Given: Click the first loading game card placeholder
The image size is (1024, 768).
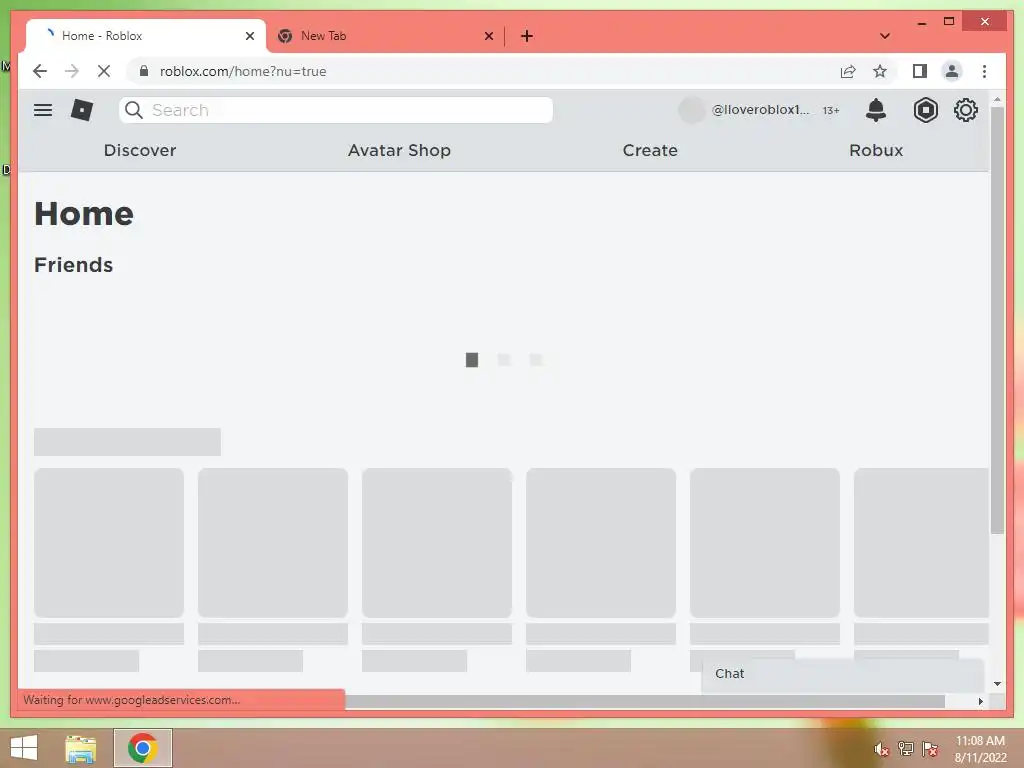Looking at the screenshot, I should pos(109,543).
